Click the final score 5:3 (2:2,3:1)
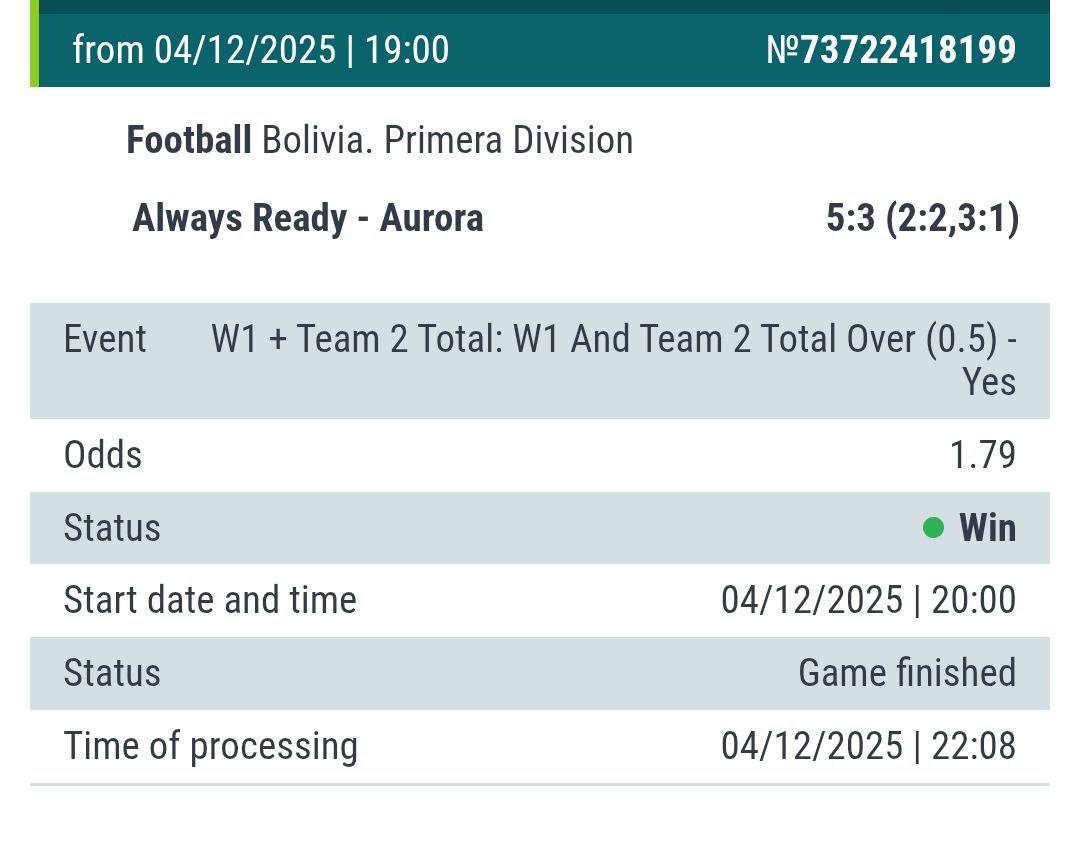1080x846 pixels. [x=921, y=218]
